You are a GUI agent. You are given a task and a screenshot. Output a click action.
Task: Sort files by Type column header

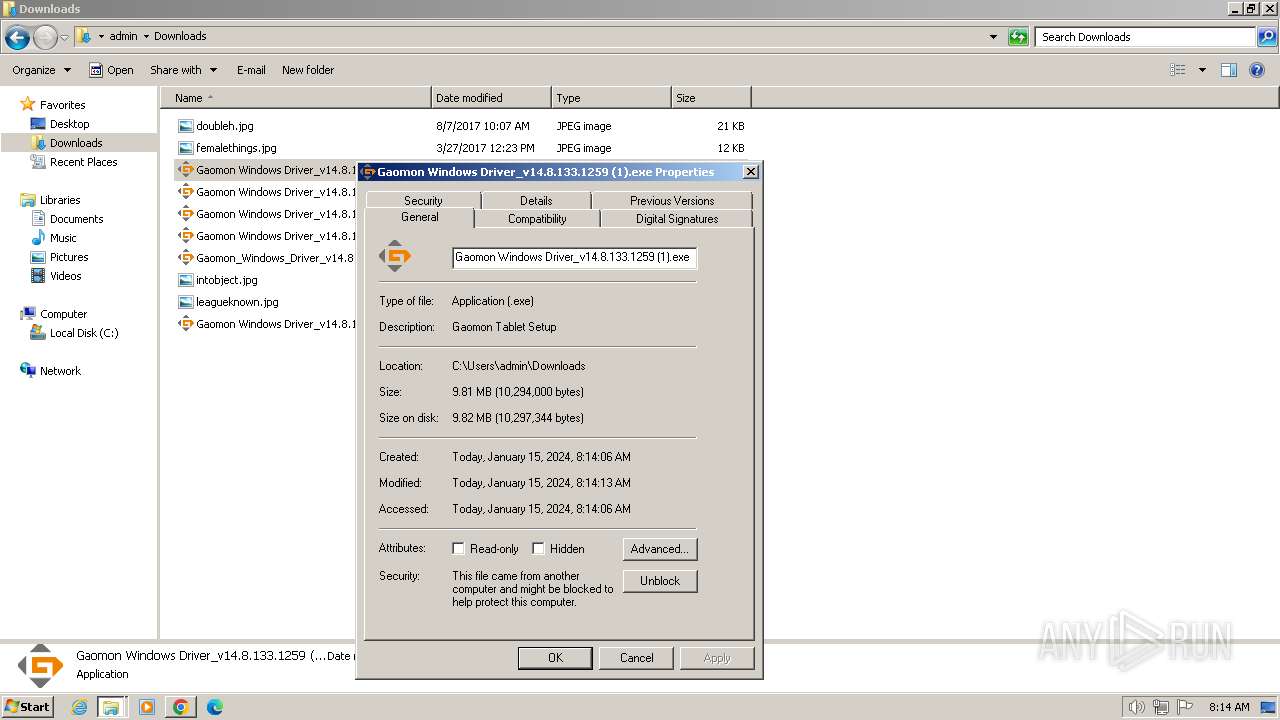click(611, 98)
